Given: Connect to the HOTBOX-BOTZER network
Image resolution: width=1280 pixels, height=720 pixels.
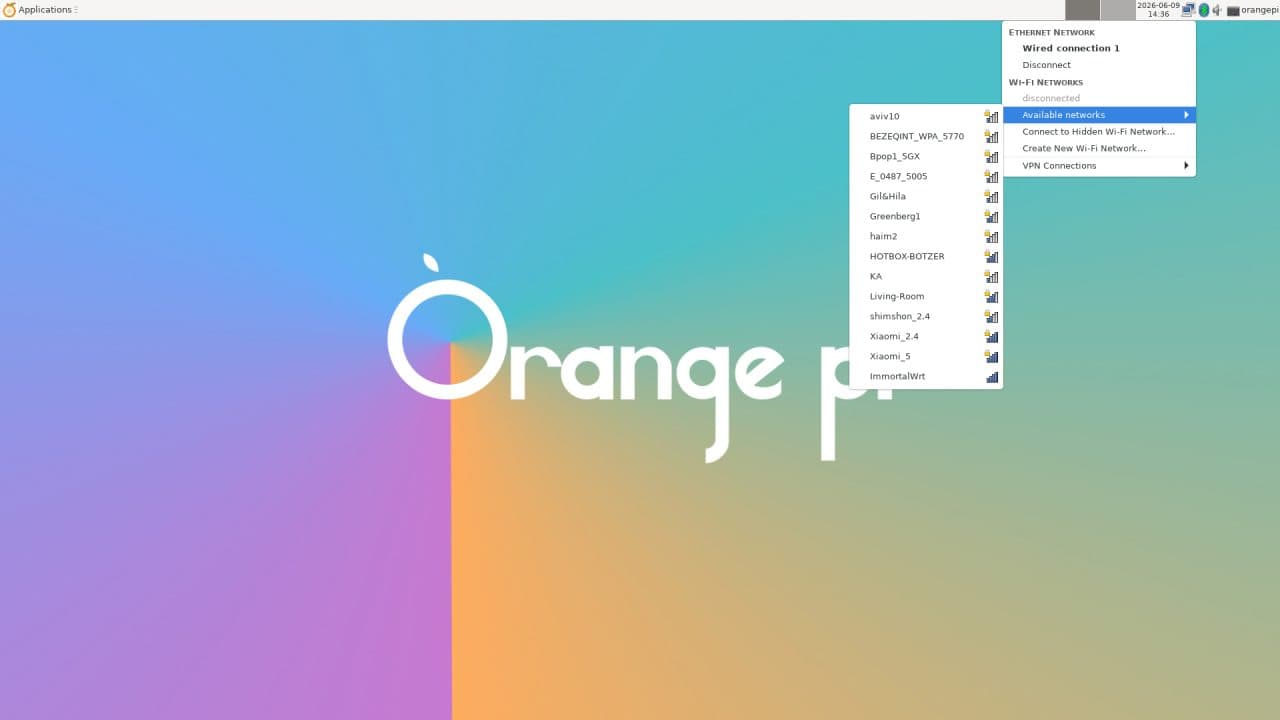Looking at the screenshot, I should [926, 256].
